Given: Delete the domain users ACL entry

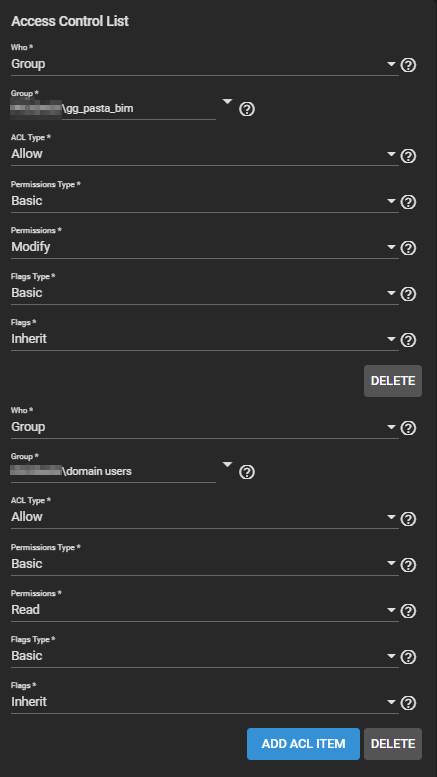Looking at the screenshot, I should (x=393, y=744).
